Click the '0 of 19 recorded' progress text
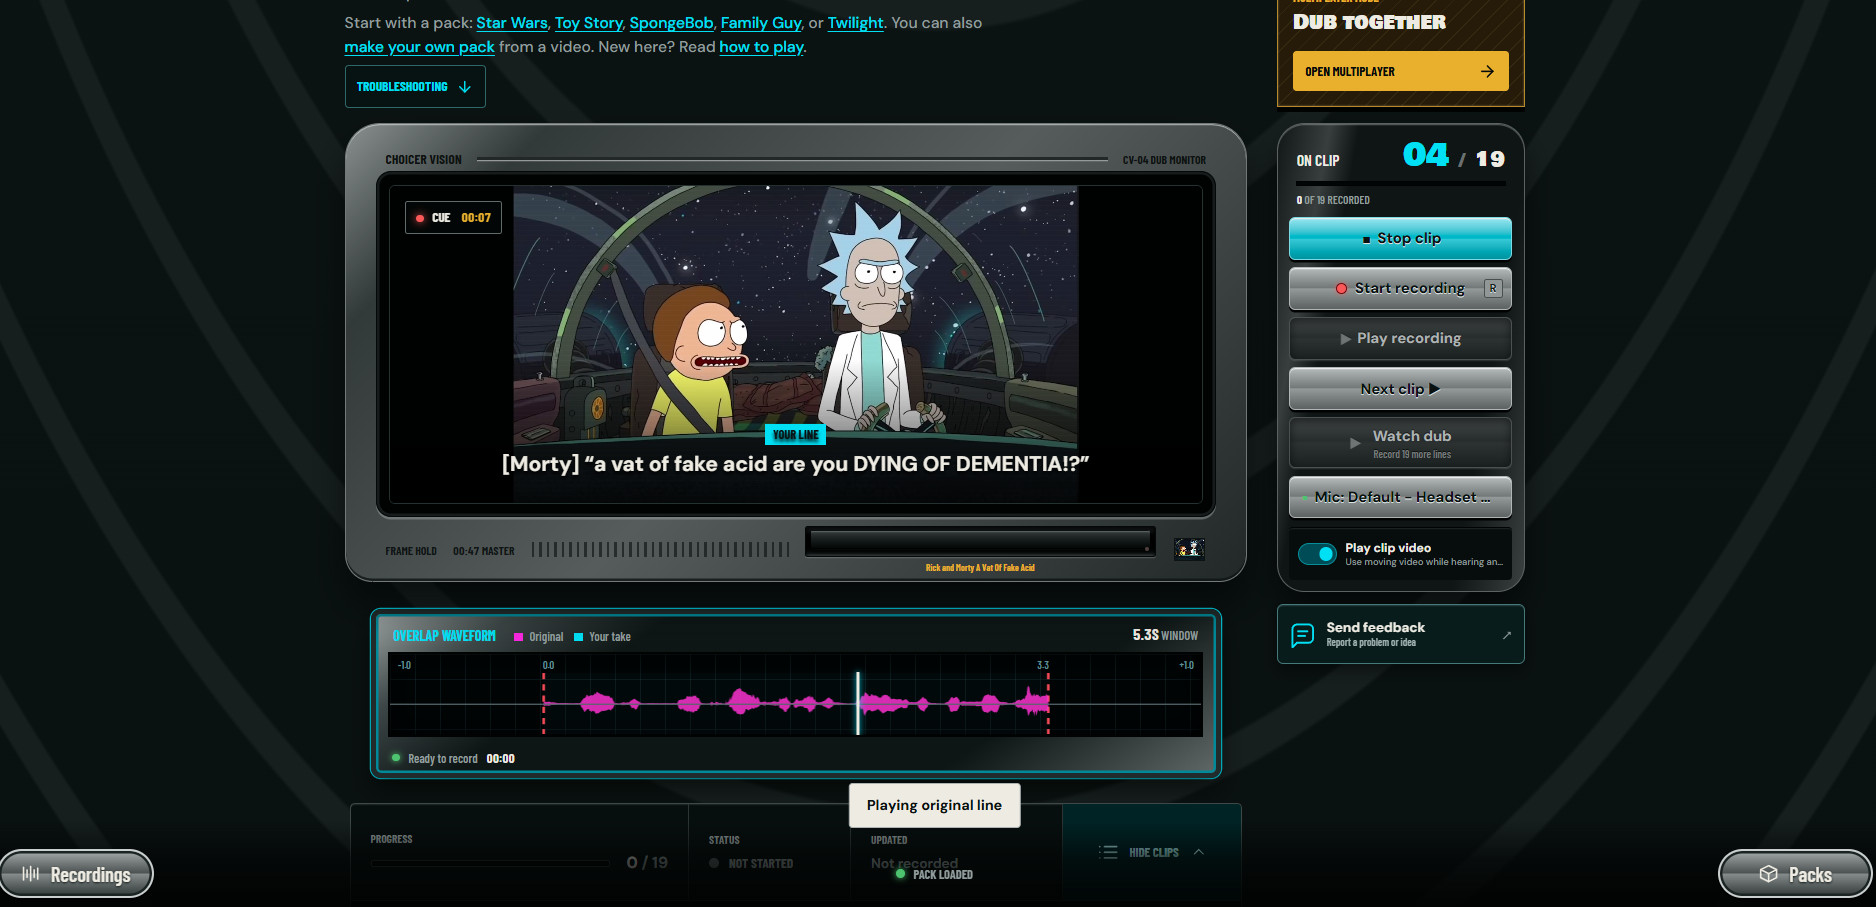 [x=1333, y=200]
